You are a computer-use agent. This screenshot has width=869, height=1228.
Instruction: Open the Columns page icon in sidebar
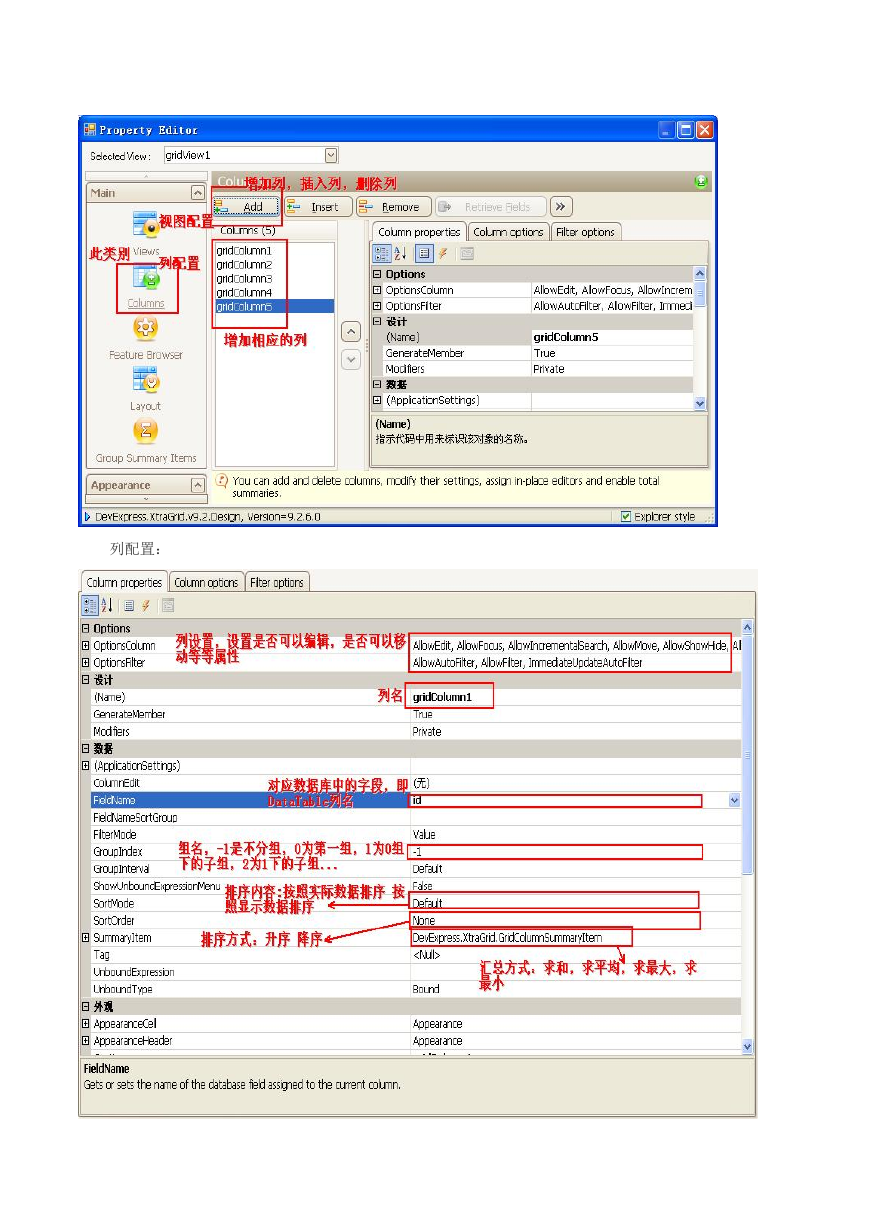pos(146,279)
